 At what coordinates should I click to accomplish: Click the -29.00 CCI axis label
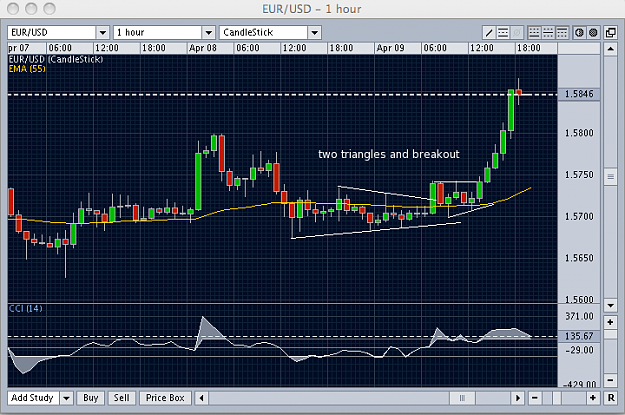[579, 350]
